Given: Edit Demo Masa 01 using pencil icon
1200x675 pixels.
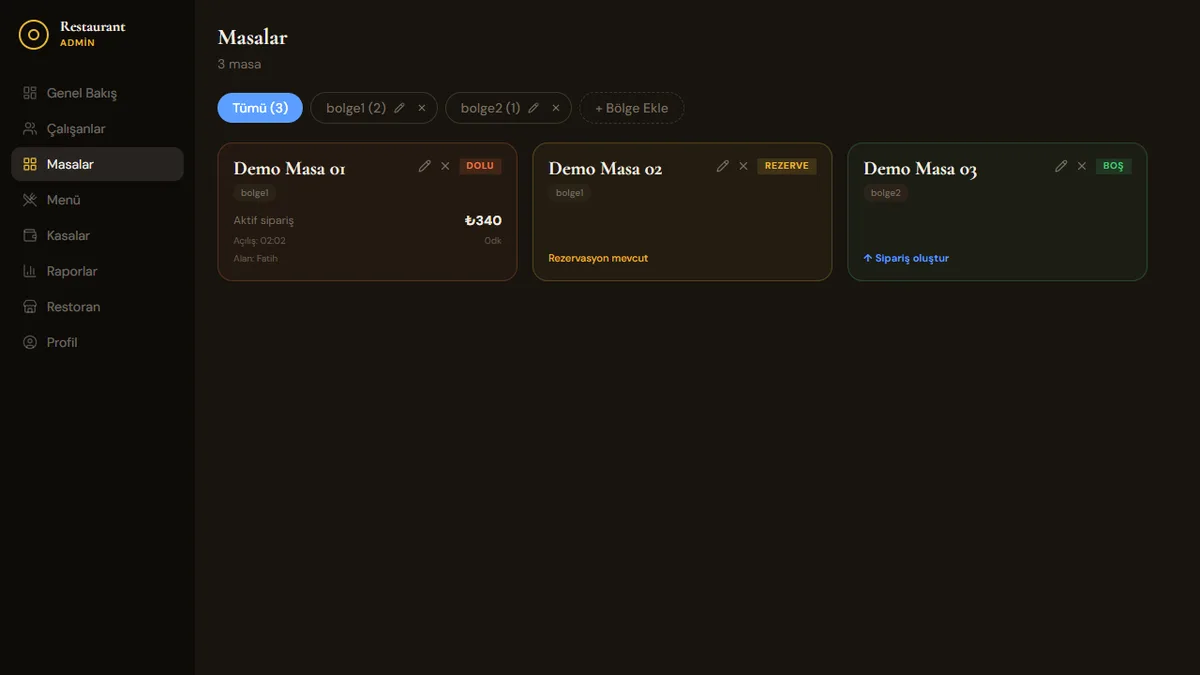Looking at the screenshot, I should click(x=425, y=166).
